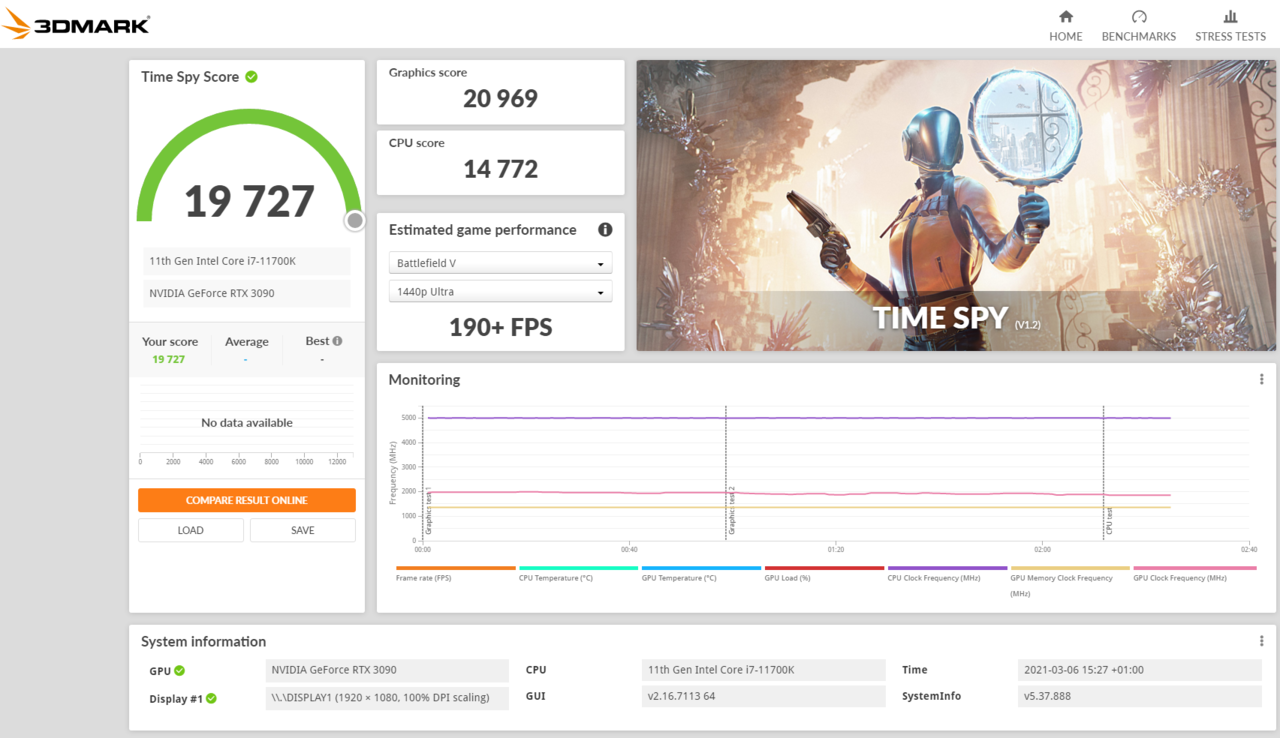This screenshot has height=738, width=1280.
Task: Click the Monitoring panel heading
Action: (x=424, y=380)
